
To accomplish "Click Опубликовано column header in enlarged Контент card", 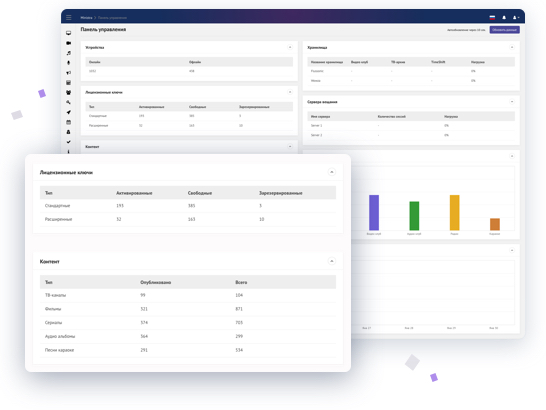I will point(156,283).
